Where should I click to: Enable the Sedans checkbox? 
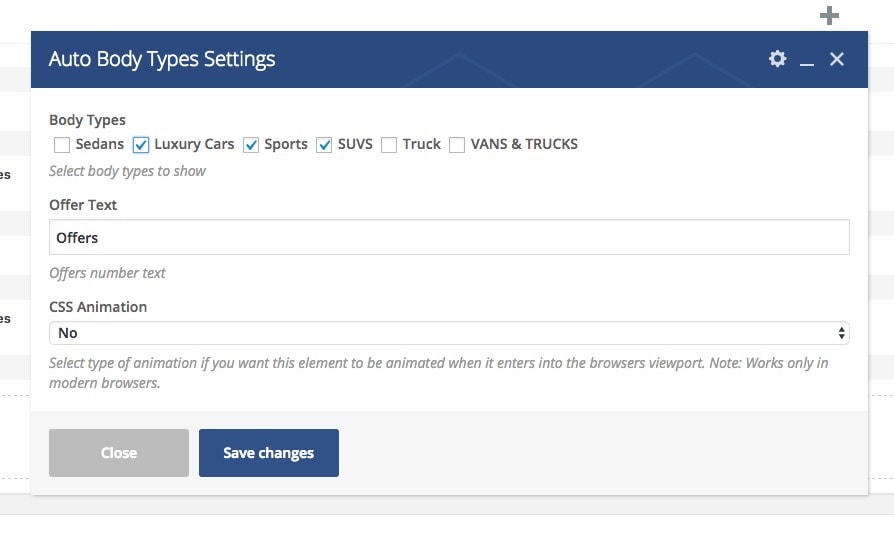tap(62, 145)
